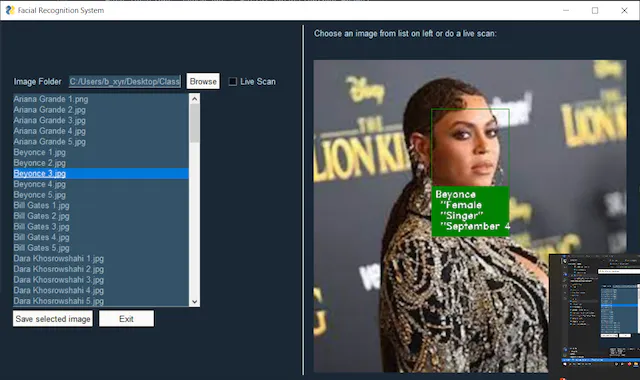
Task: Click the Exit button
Action: coord(127,319)
